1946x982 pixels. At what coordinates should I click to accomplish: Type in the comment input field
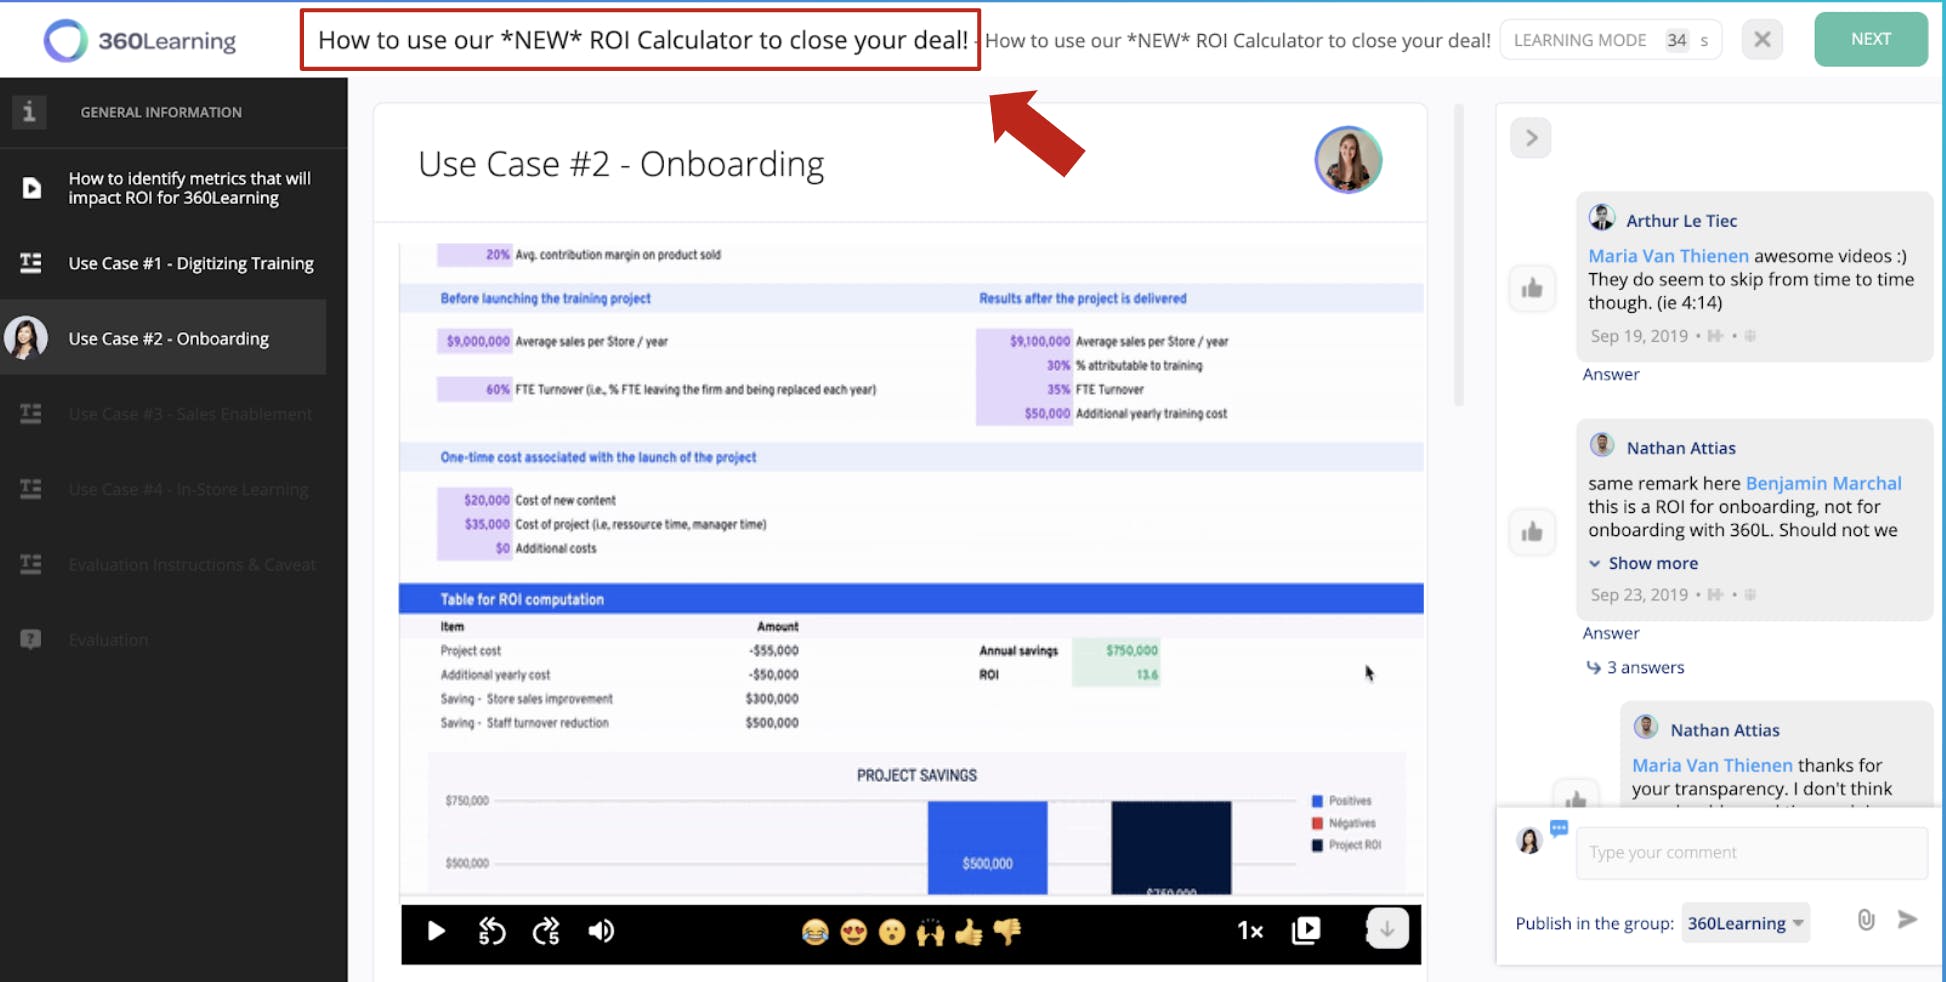point(1750,853)
